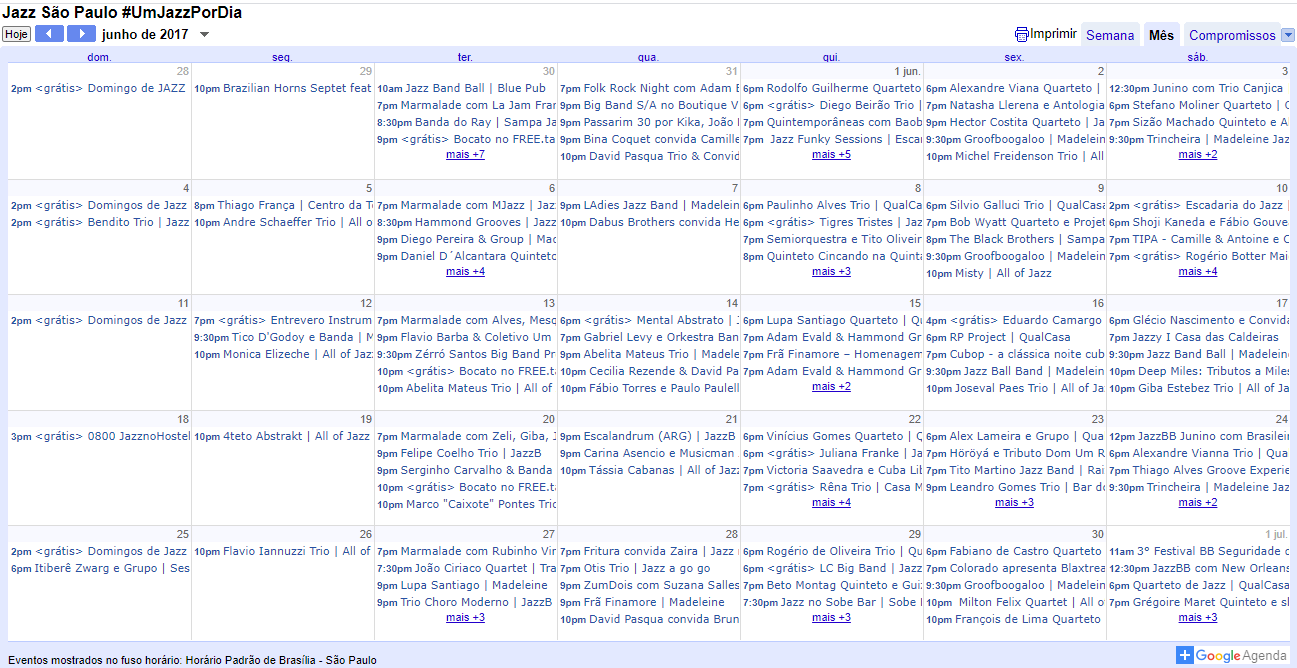Expand 'mais +3' on July 1
Viewport: 1297px width, 668px height.
pyautogui.click(x=1198, y=618)
